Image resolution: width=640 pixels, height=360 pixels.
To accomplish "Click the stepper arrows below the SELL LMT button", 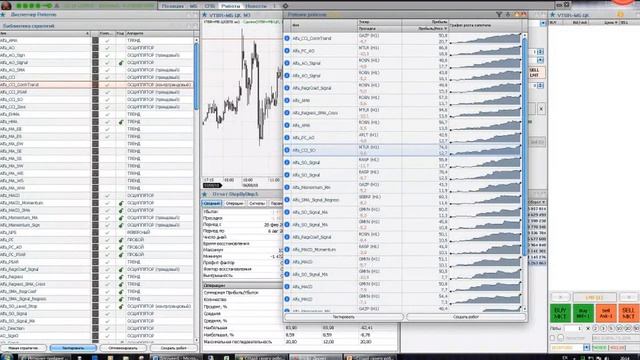I will pos(540,86).
